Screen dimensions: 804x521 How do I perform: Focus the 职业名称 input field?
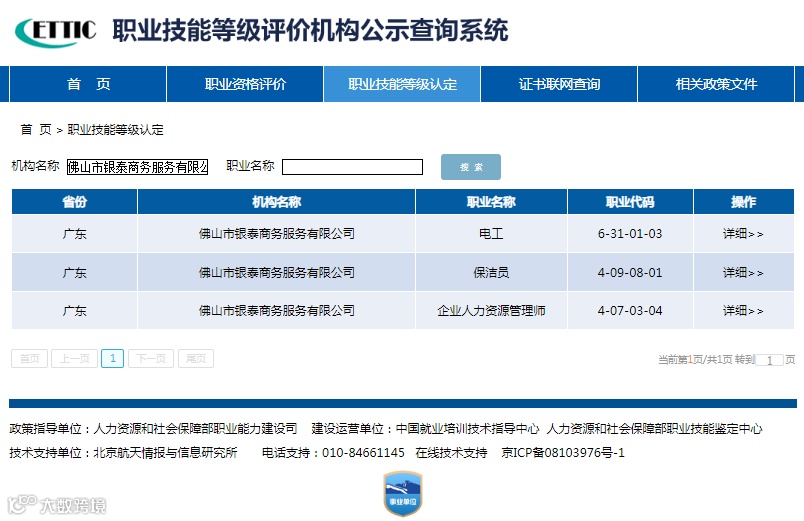(352, 167)
